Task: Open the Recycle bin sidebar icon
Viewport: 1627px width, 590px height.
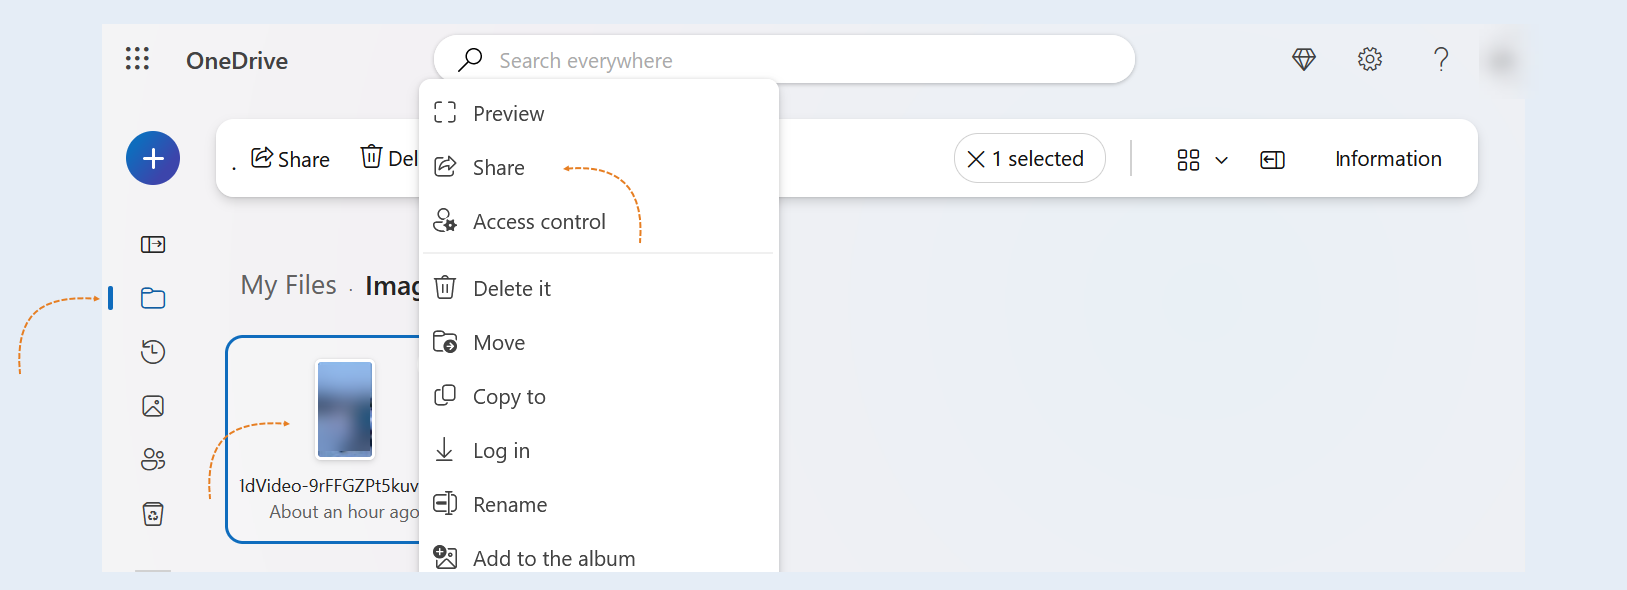Action: 153,514
